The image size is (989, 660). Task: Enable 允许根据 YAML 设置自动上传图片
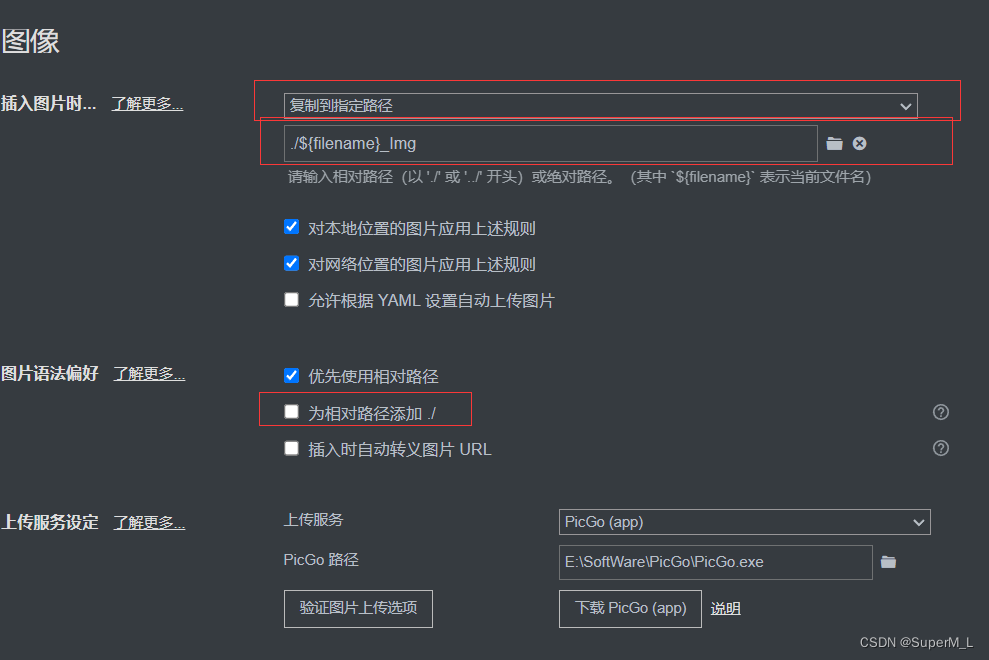[x=291, y=299]
